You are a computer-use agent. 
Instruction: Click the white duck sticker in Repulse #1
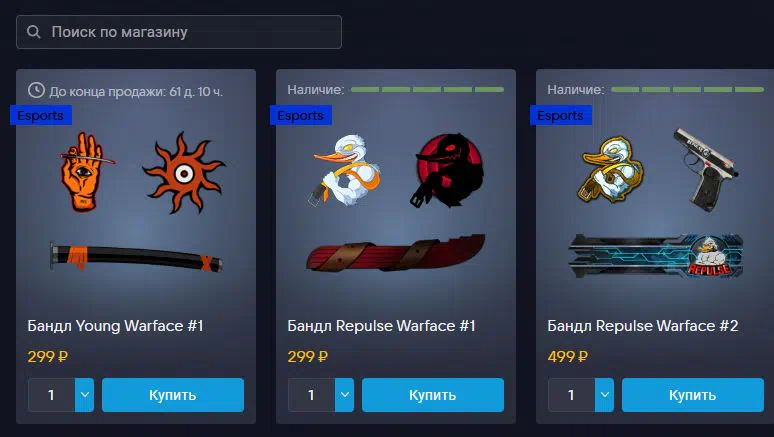(347, 170)
